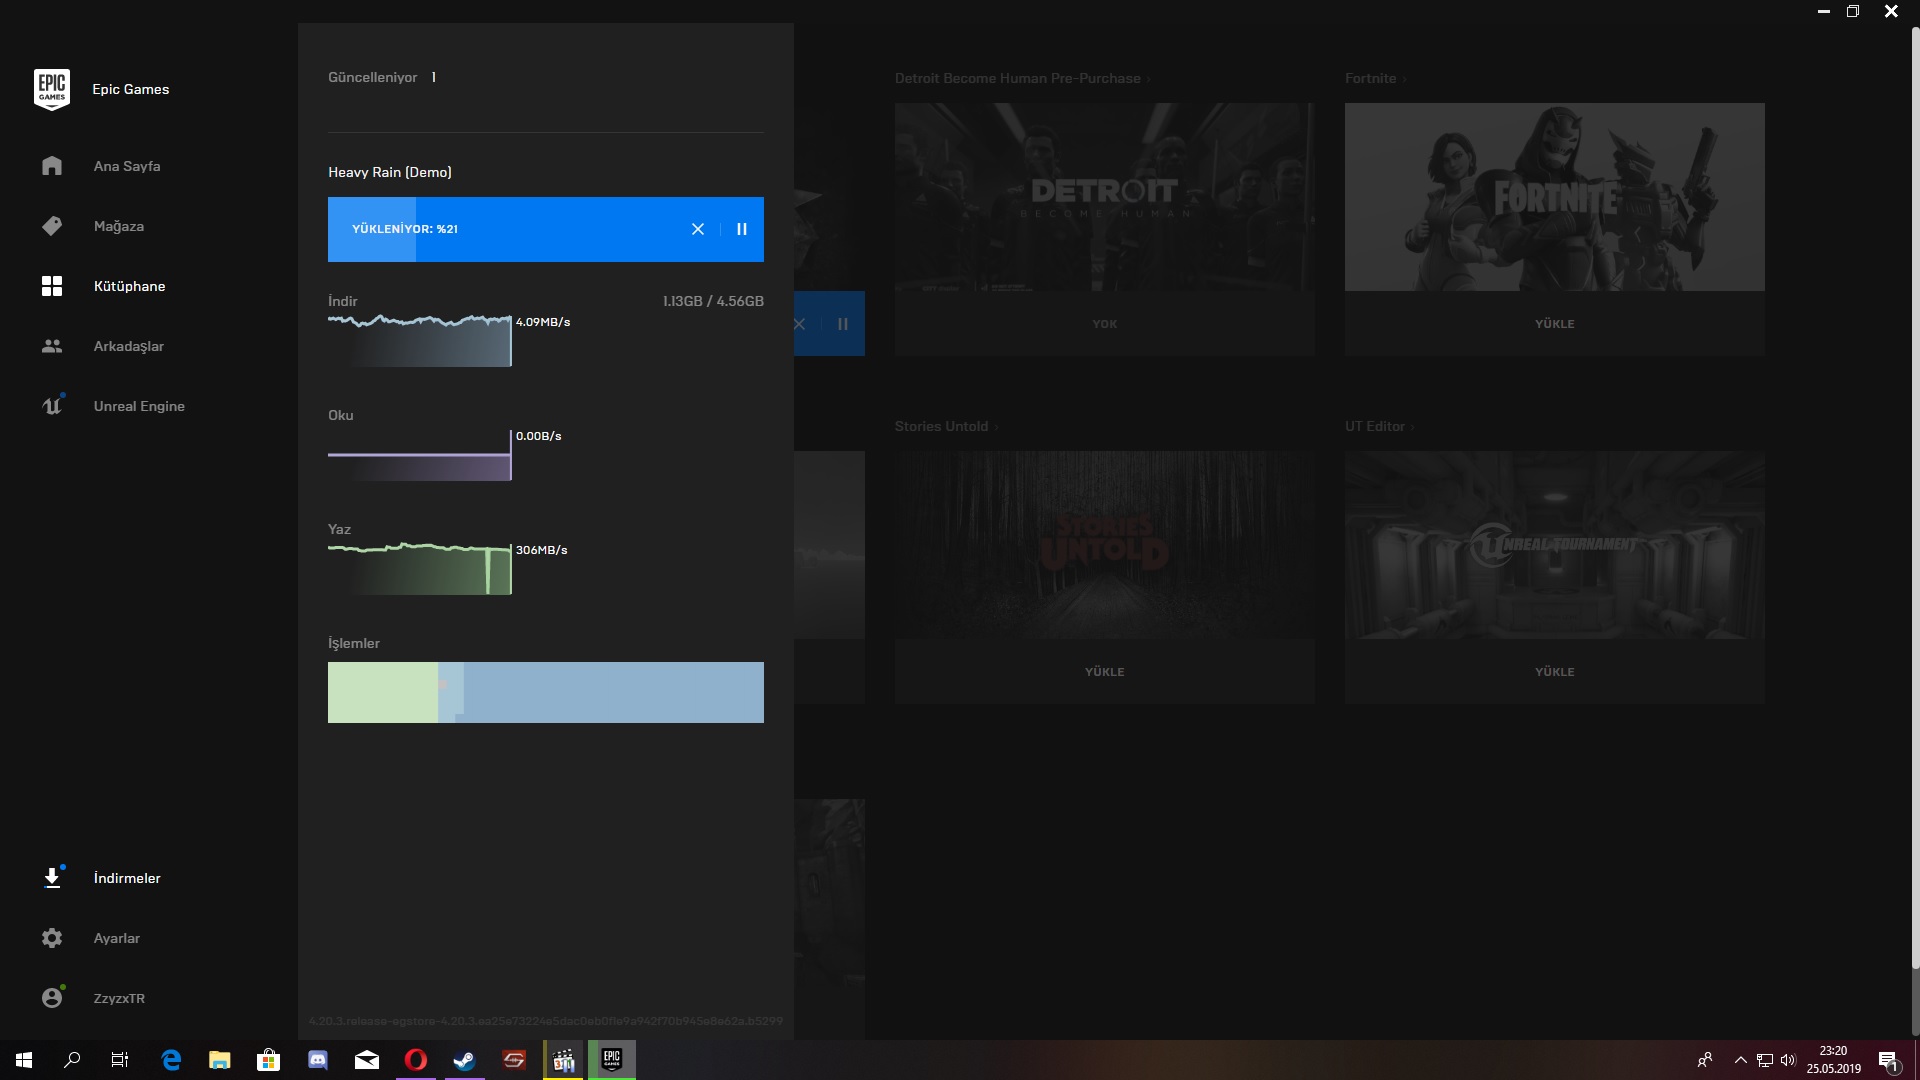Open Arkadaşlar friends icon
Viewport: 1920px width, 1080px height.
52,346
